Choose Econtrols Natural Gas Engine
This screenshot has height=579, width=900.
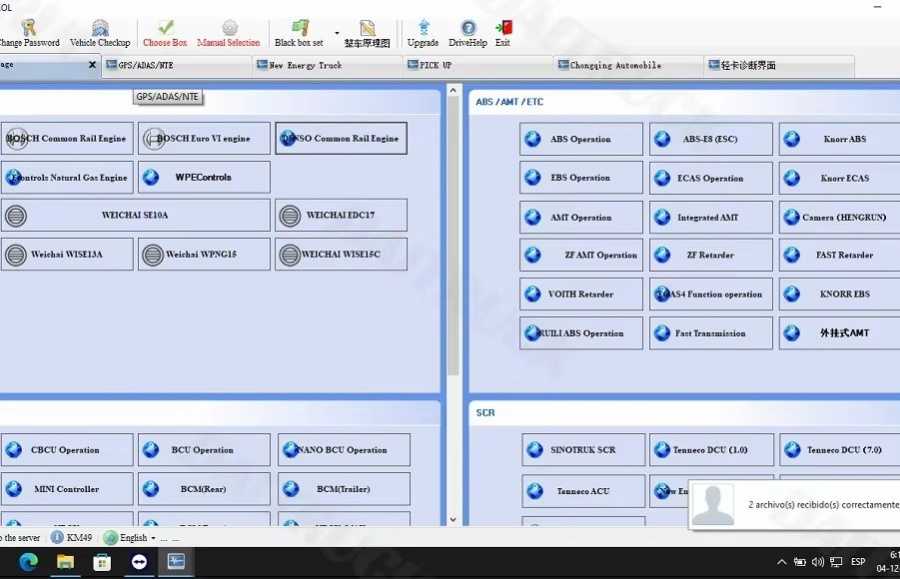coord(67,177)
